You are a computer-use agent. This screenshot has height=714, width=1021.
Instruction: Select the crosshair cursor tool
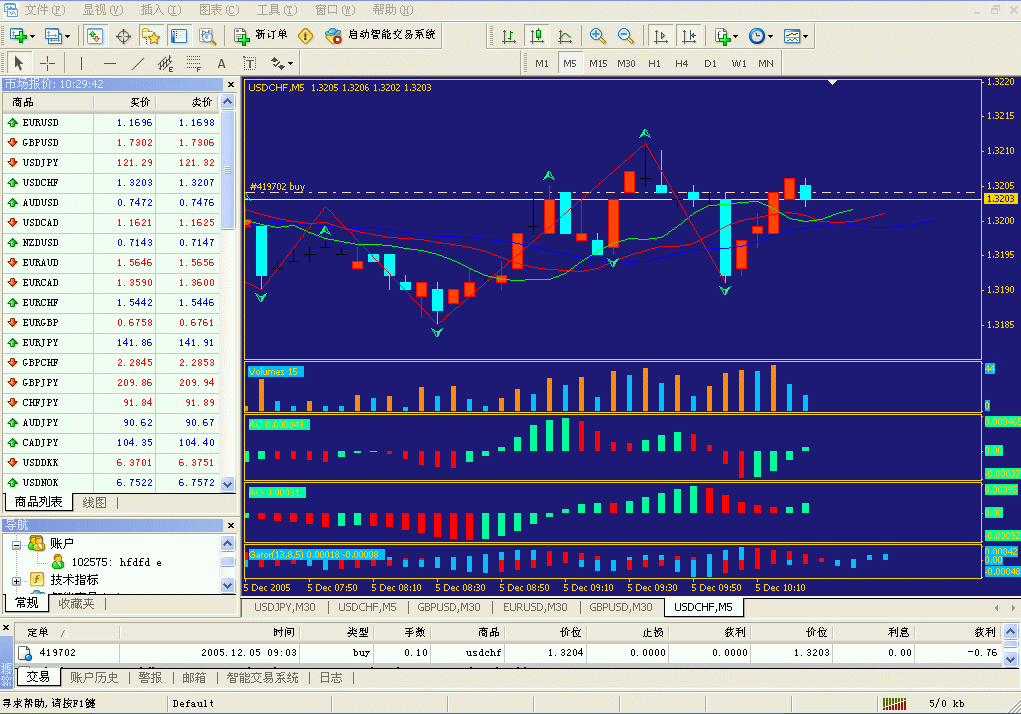(x=47, y=63)
